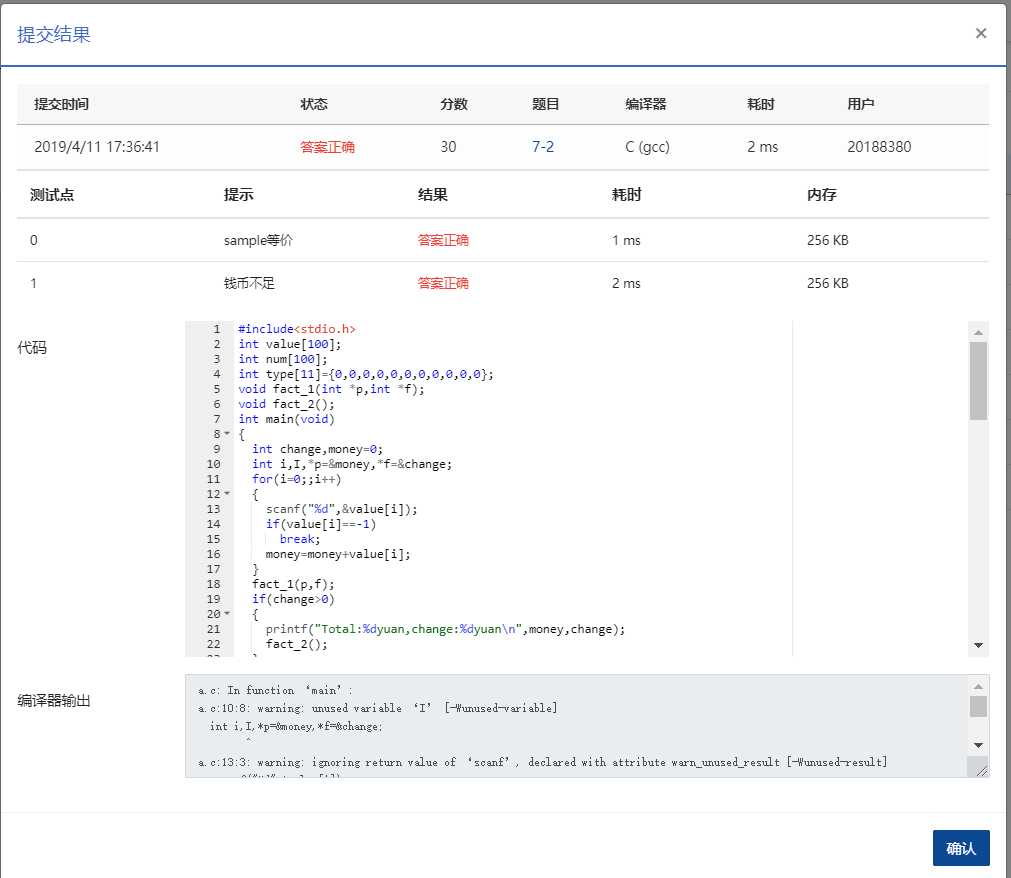Click code editor scrollbar down arrow
1011x878 pixels.
click(978, 645)
